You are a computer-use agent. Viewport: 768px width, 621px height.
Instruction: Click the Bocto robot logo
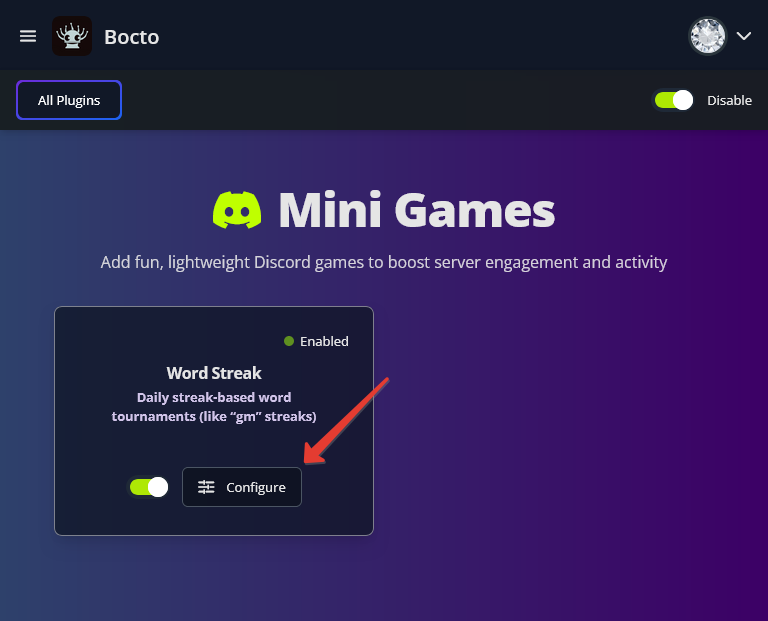(72, 36)
